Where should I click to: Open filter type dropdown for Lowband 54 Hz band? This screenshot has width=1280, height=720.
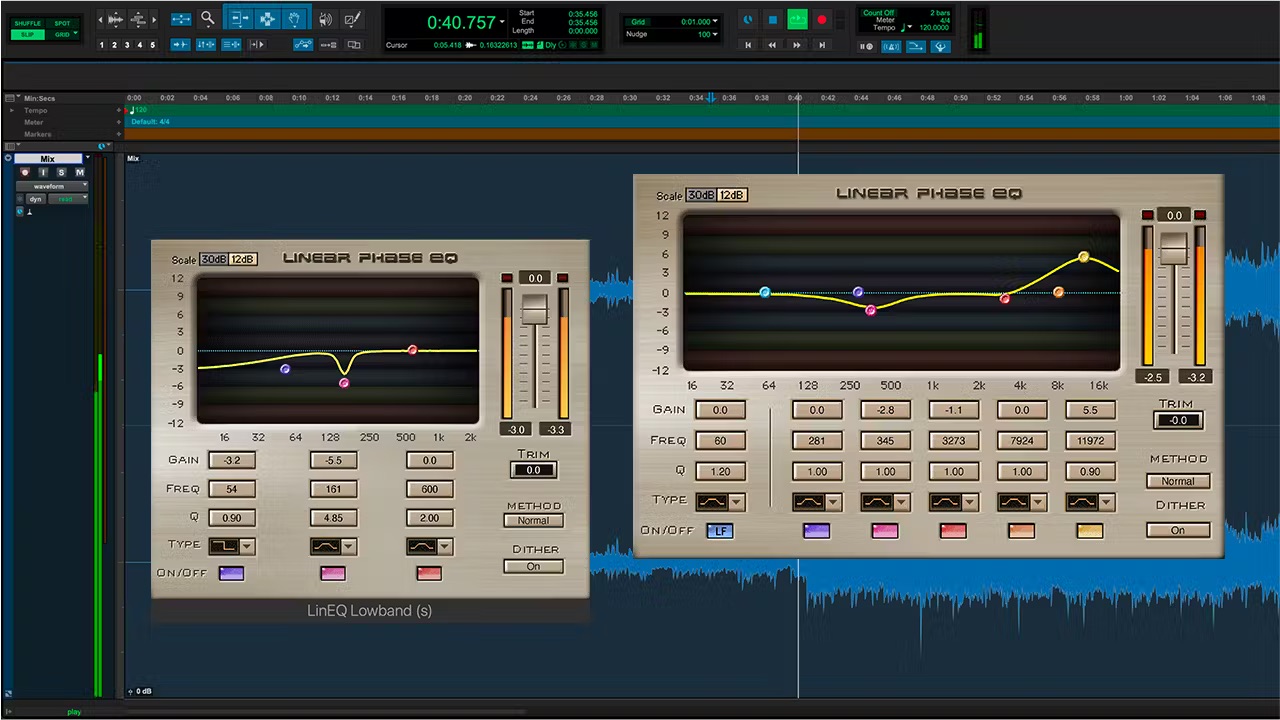pyautogui.click(x=246, y=546)
